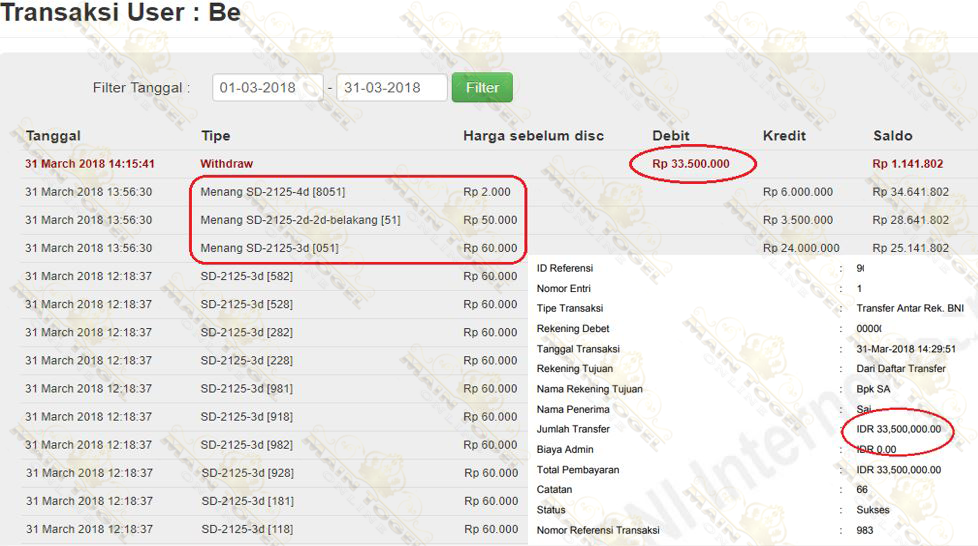
Task: Click the Menang SD-2125-3d [051] entry
Action: point(268,248)
